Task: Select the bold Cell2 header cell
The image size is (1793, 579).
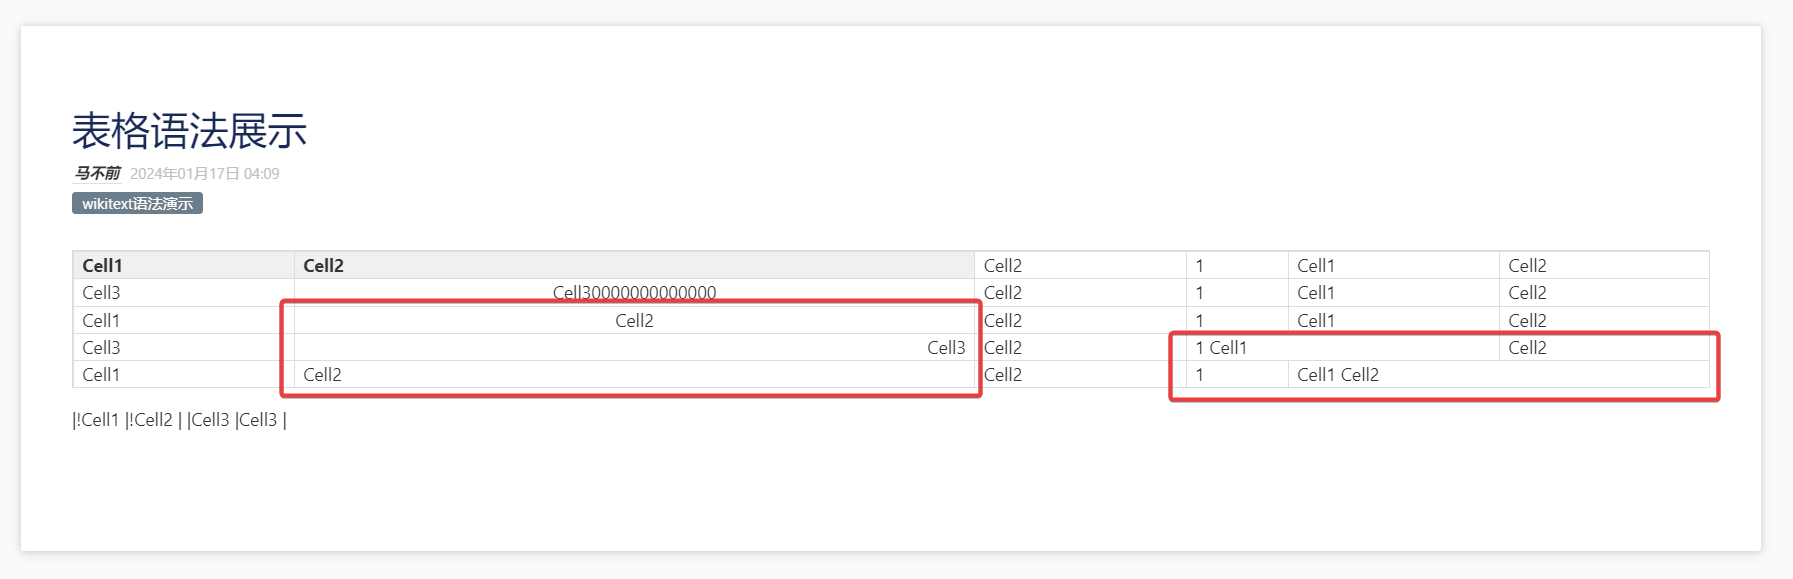Action: tap(634, 265)
